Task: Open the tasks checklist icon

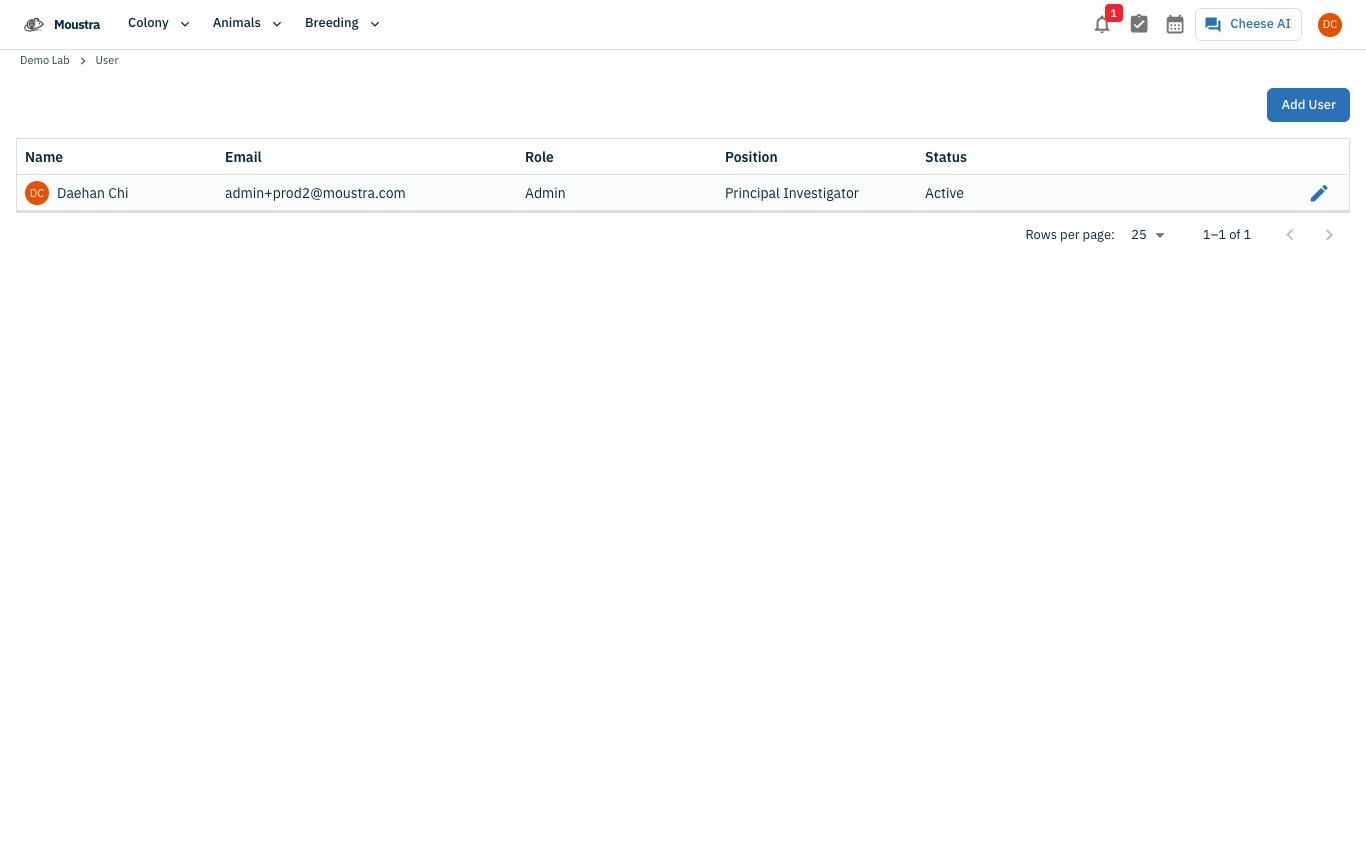Action: tap(1139, 24)
